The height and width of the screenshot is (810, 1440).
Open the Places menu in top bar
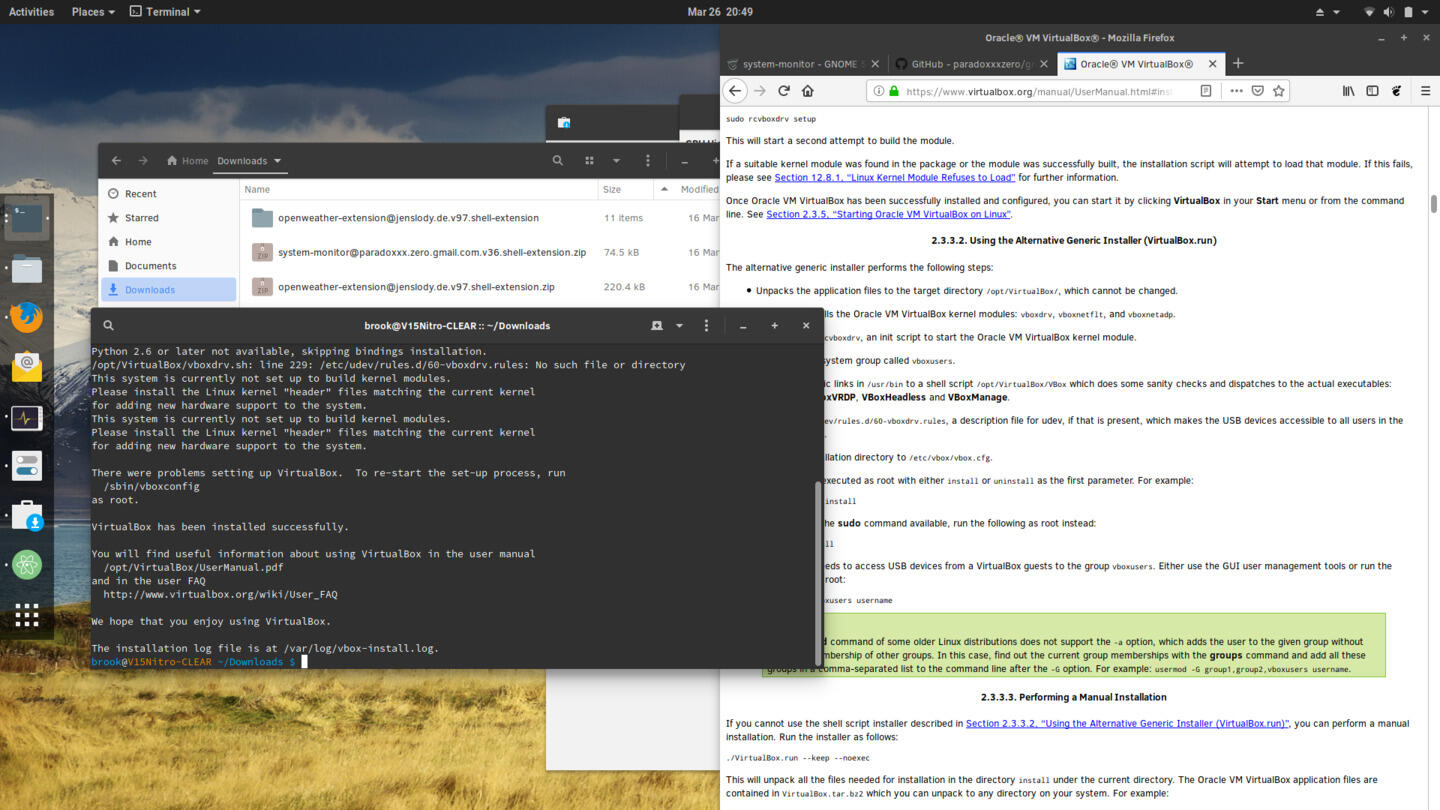pos(93,12)
